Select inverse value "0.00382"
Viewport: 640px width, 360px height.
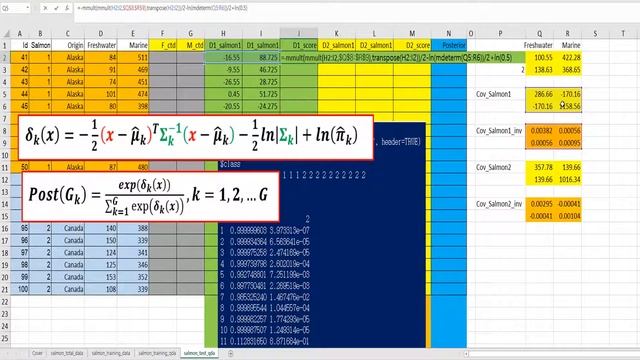click(540, 131)
